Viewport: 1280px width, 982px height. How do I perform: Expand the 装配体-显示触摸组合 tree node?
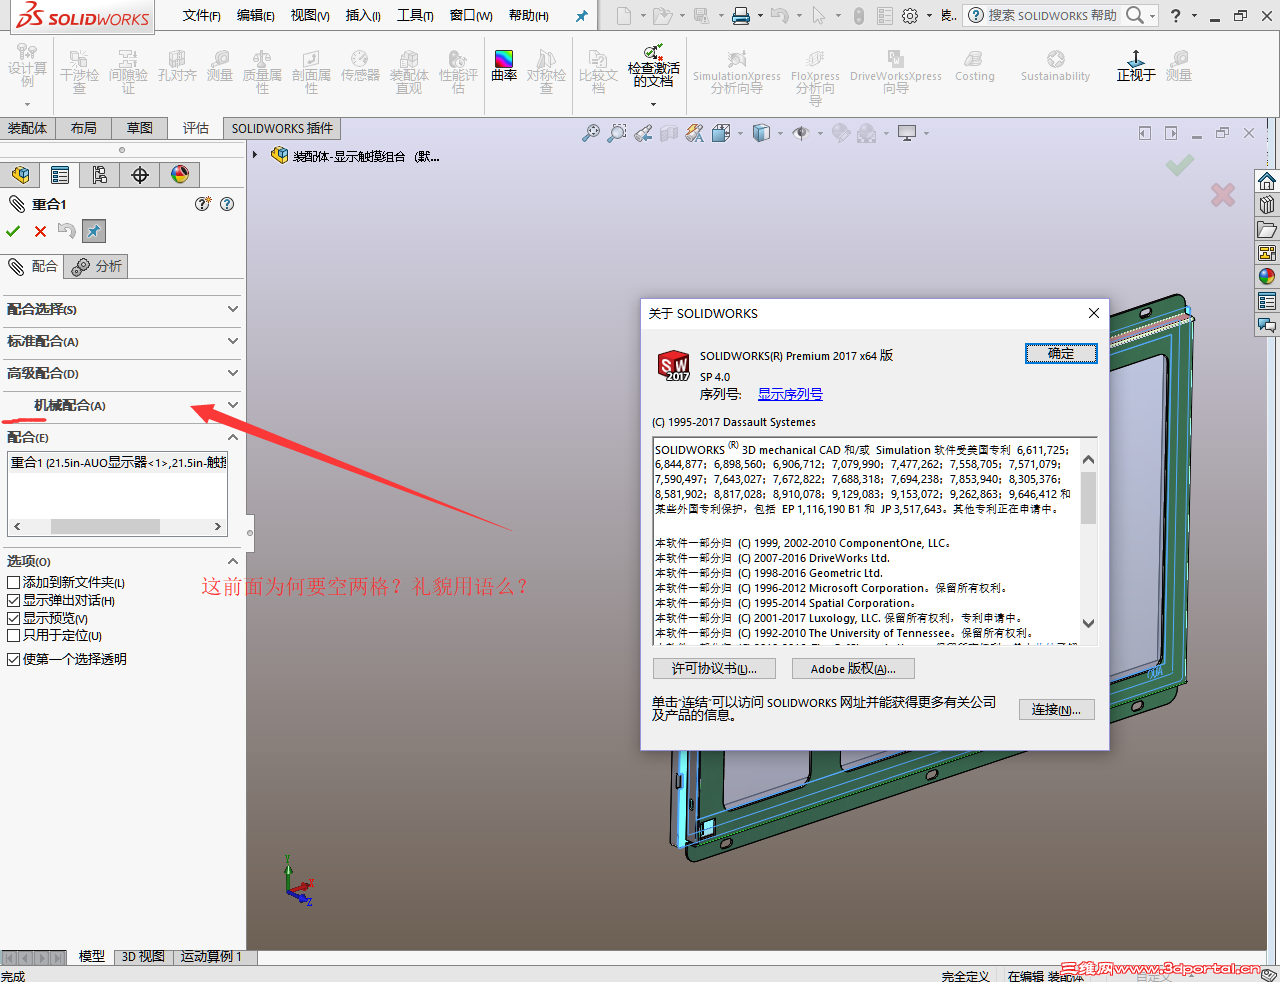click(x=256, y=155)
